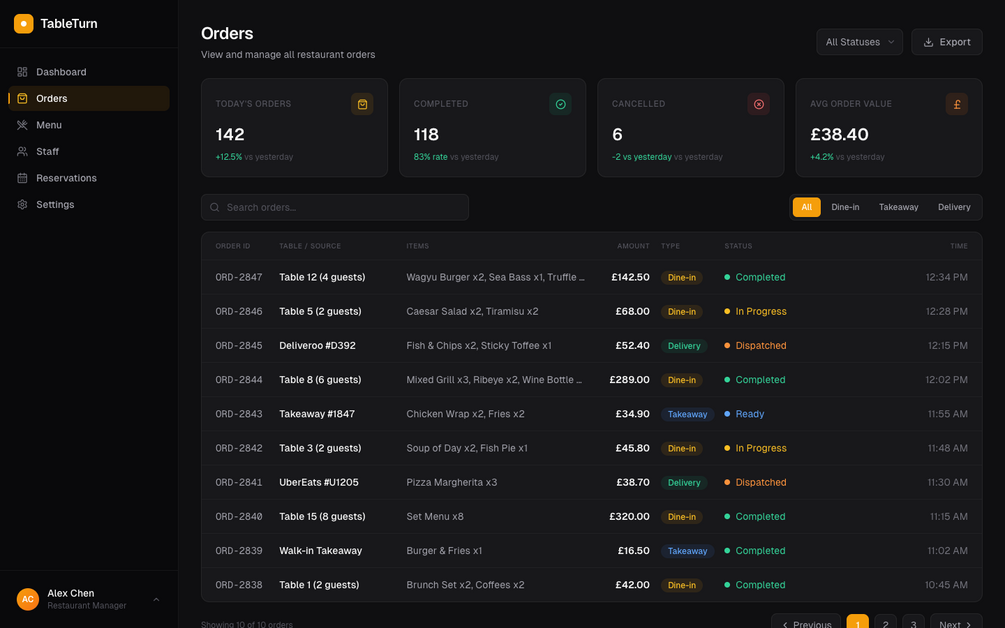Screen dimensions: 1005x628
Task: Click the Settings gear icon in sidebar
Action: click(22, 204)
